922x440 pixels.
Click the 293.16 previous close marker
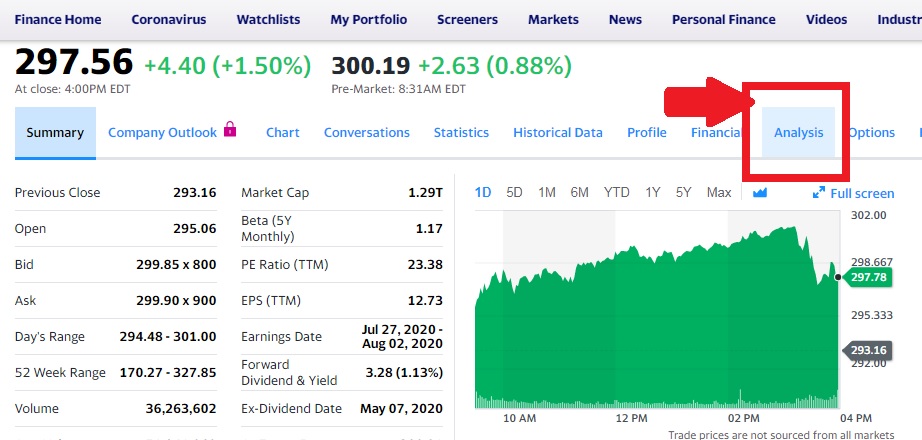pos(867,351)
